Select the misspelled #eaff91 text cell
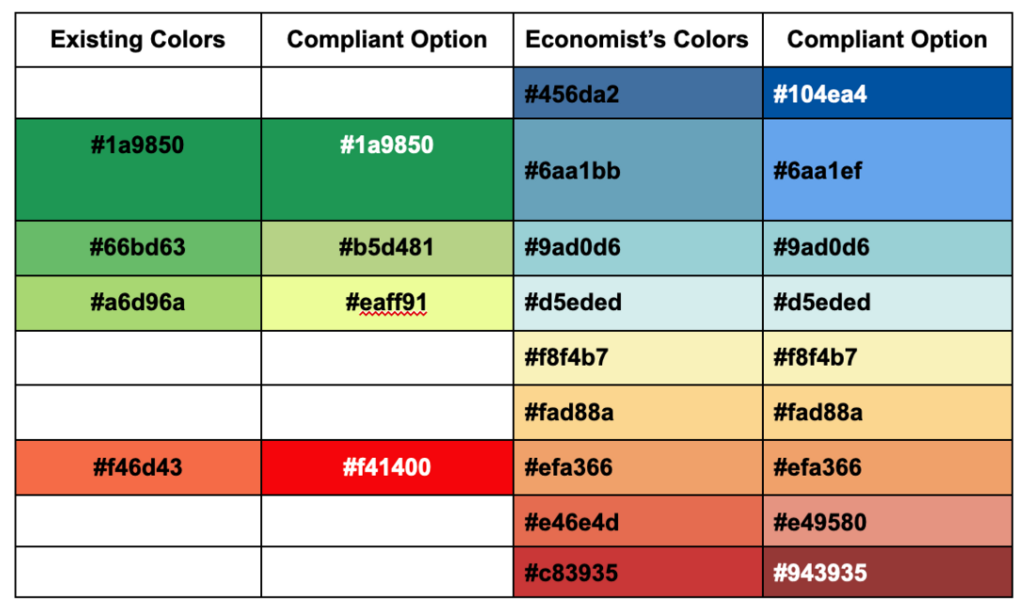This screenshot has height=611, width=1024. [x=387, y=303]
